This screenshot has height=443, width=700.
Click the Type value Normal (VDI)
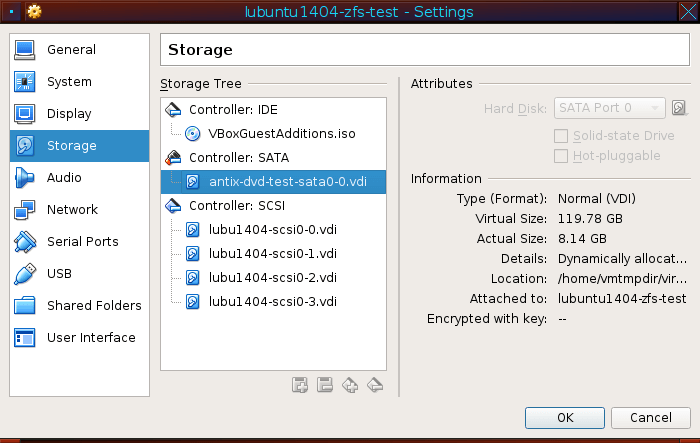click(x=597, y=199)
